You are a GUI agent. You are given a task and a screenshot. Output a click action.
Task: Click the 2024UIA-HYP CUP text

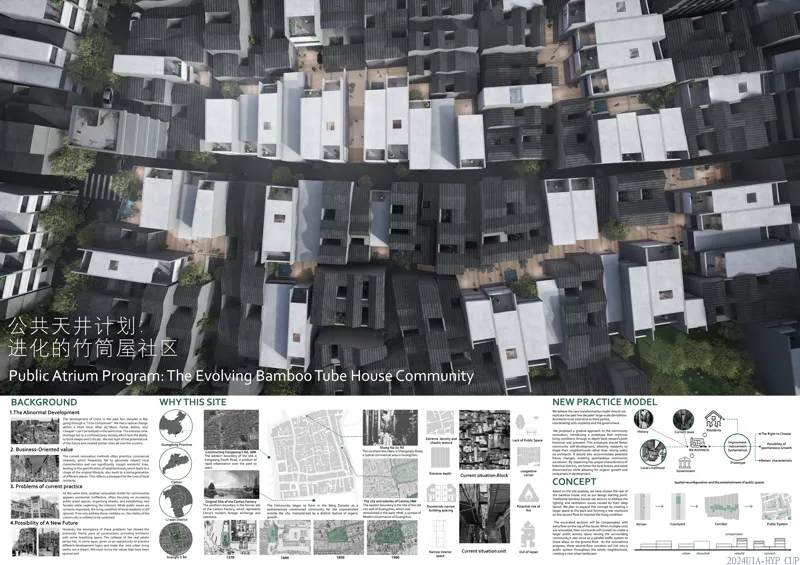[x=763, y=560]
